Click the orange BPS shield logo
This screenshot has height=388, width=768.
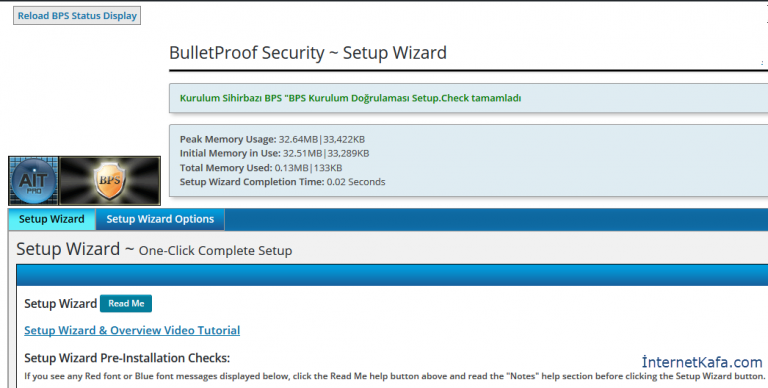110,181
